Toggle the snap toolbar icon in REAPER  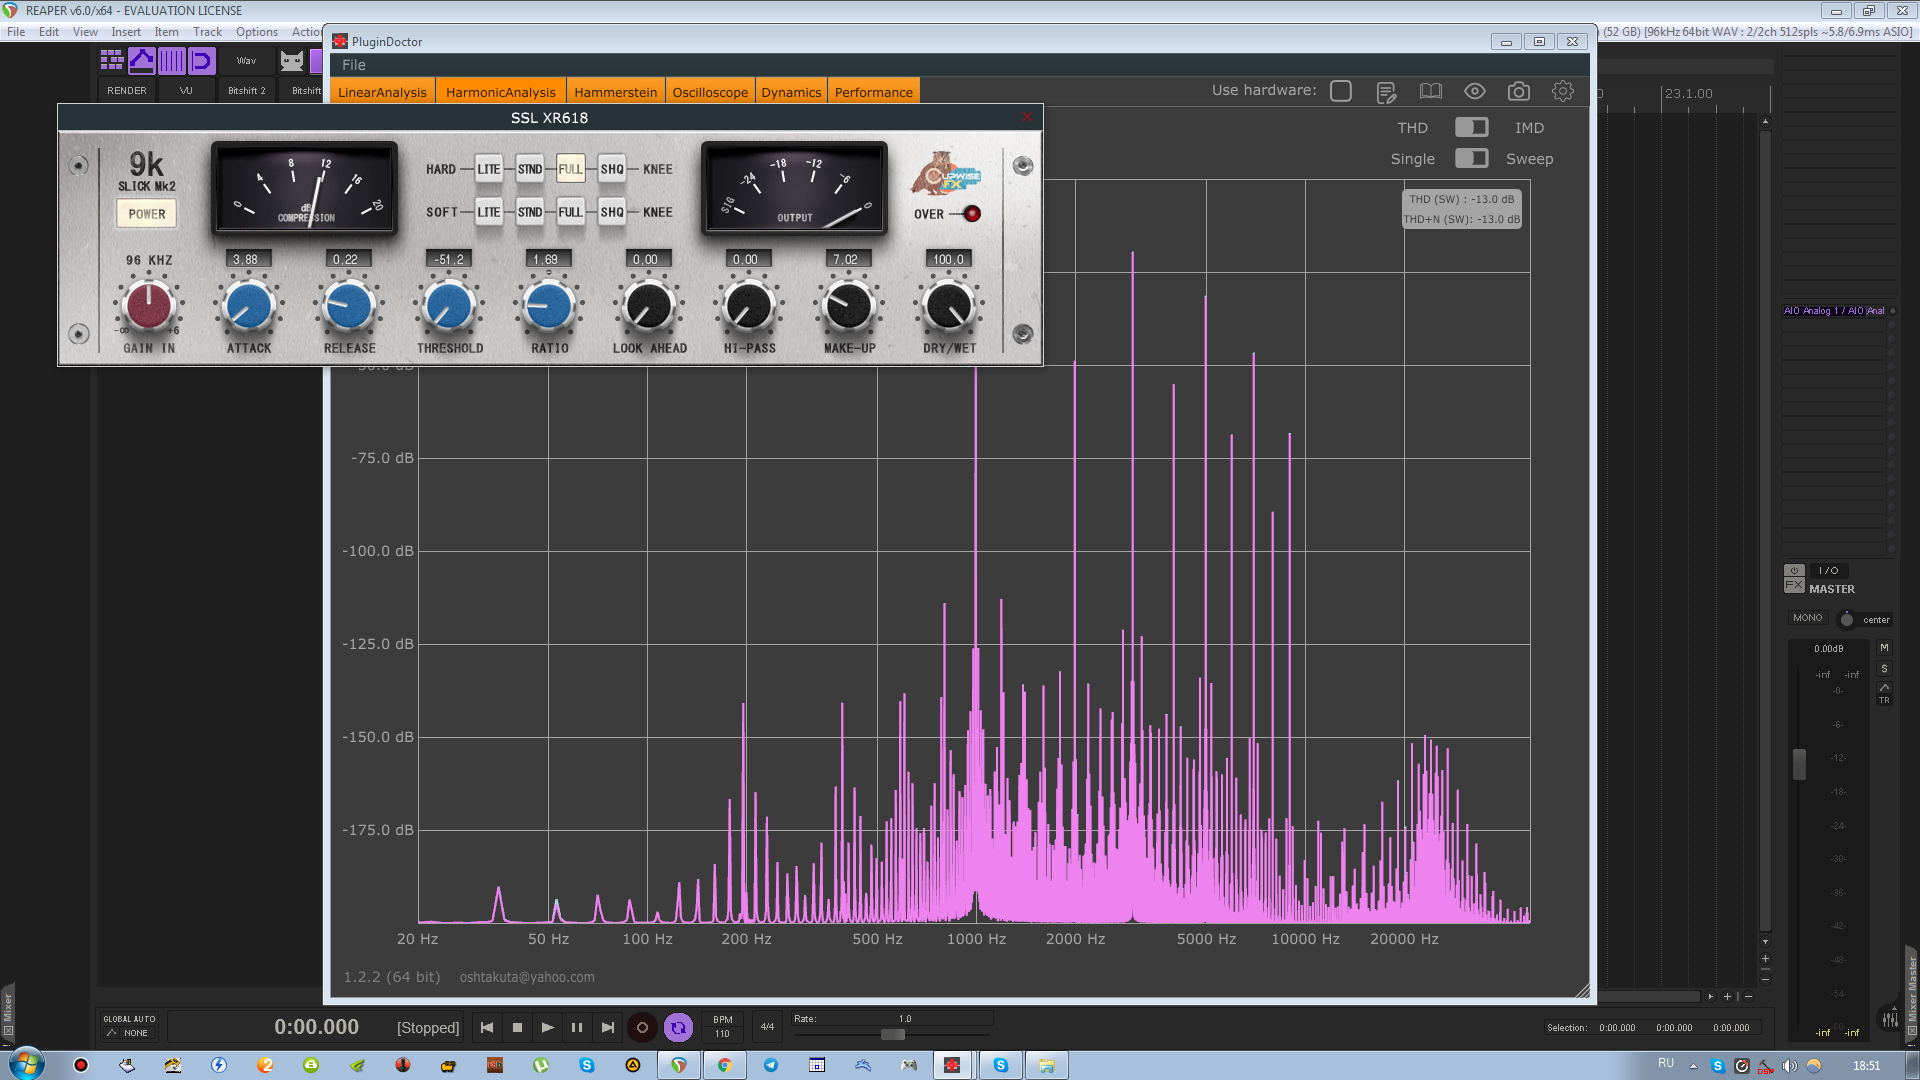click(x=202, y=61)
